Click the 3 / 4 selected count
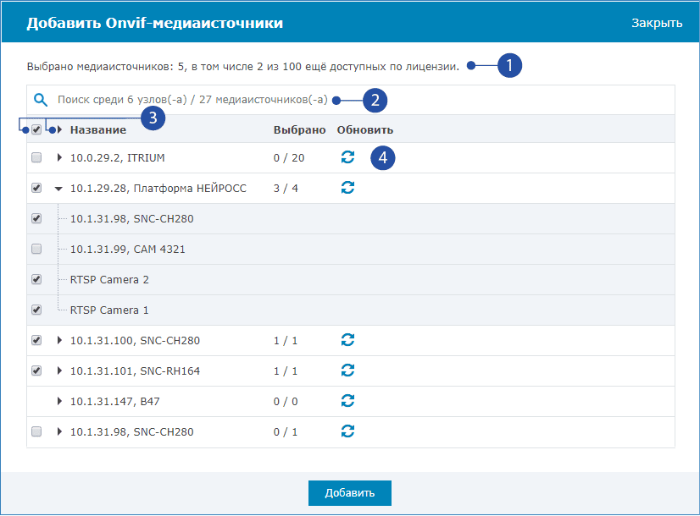 coord(286,188)
